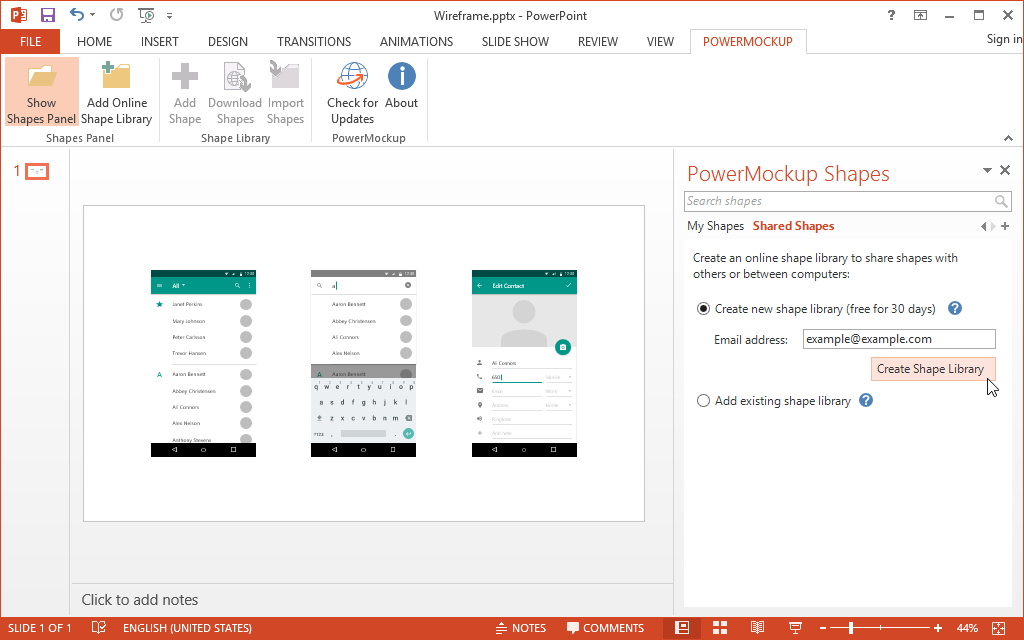Switch to Slide Sorter view in status bar
Screen dimensions: 1024x640
720,627
